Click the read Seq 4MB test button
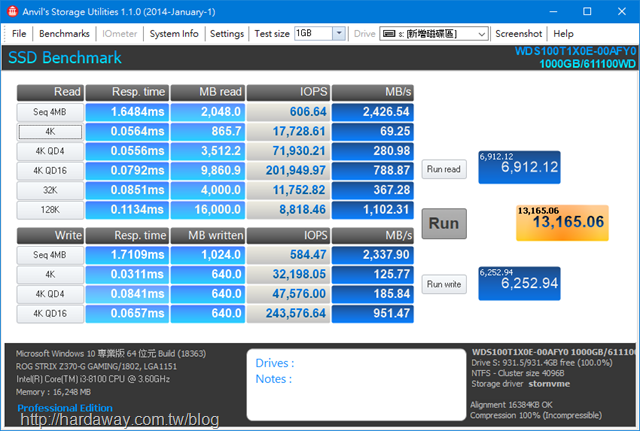This screenshot has height=431, width=640. [50, 112]
